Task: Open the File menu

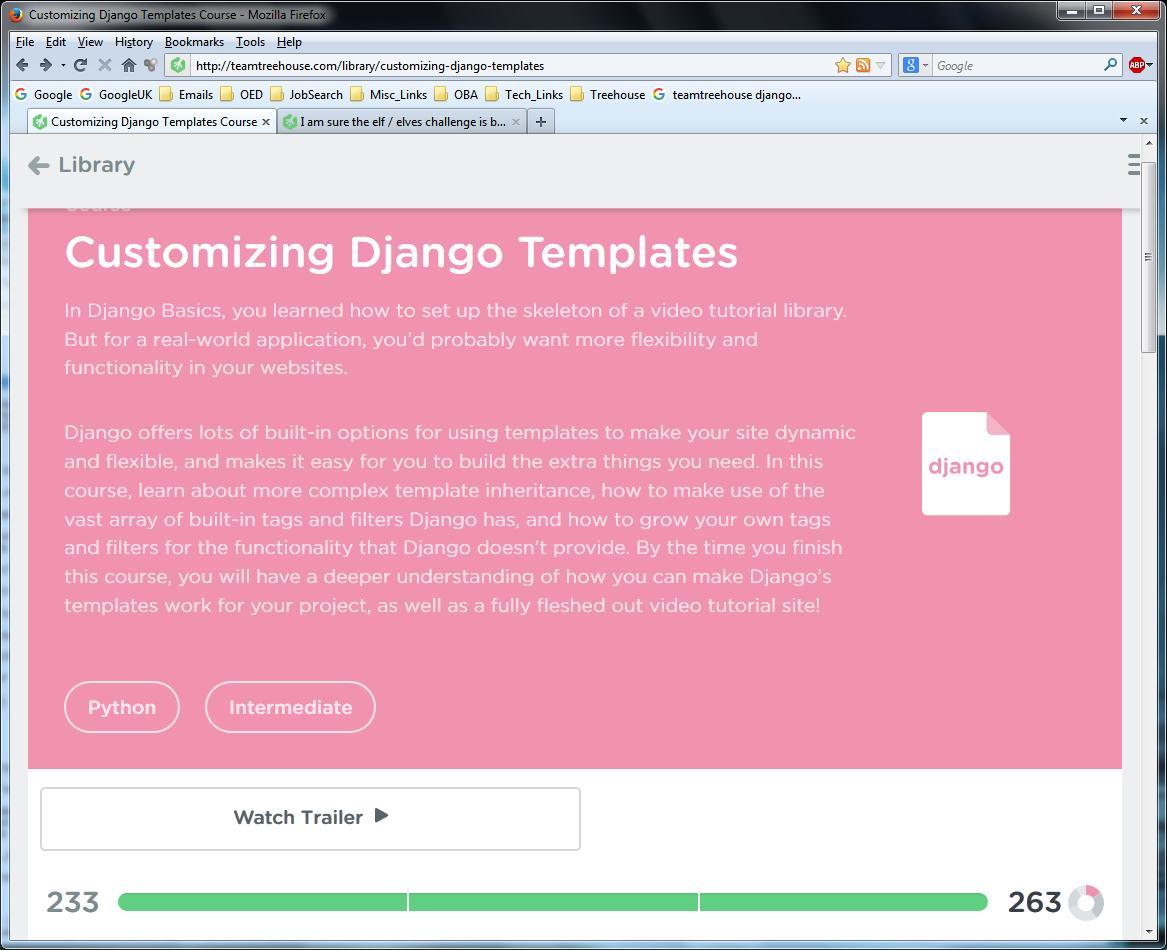Action: click(x=25, y=42)
